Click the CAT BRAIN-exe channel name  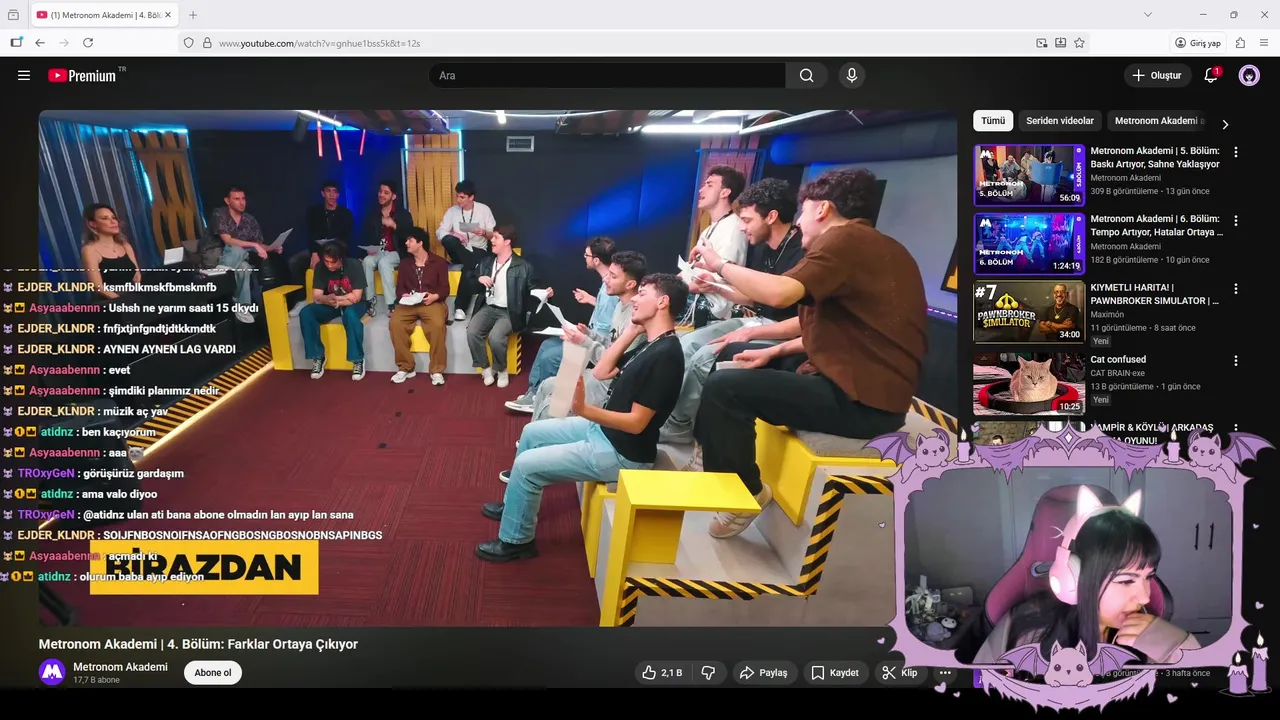[1118, 373]
